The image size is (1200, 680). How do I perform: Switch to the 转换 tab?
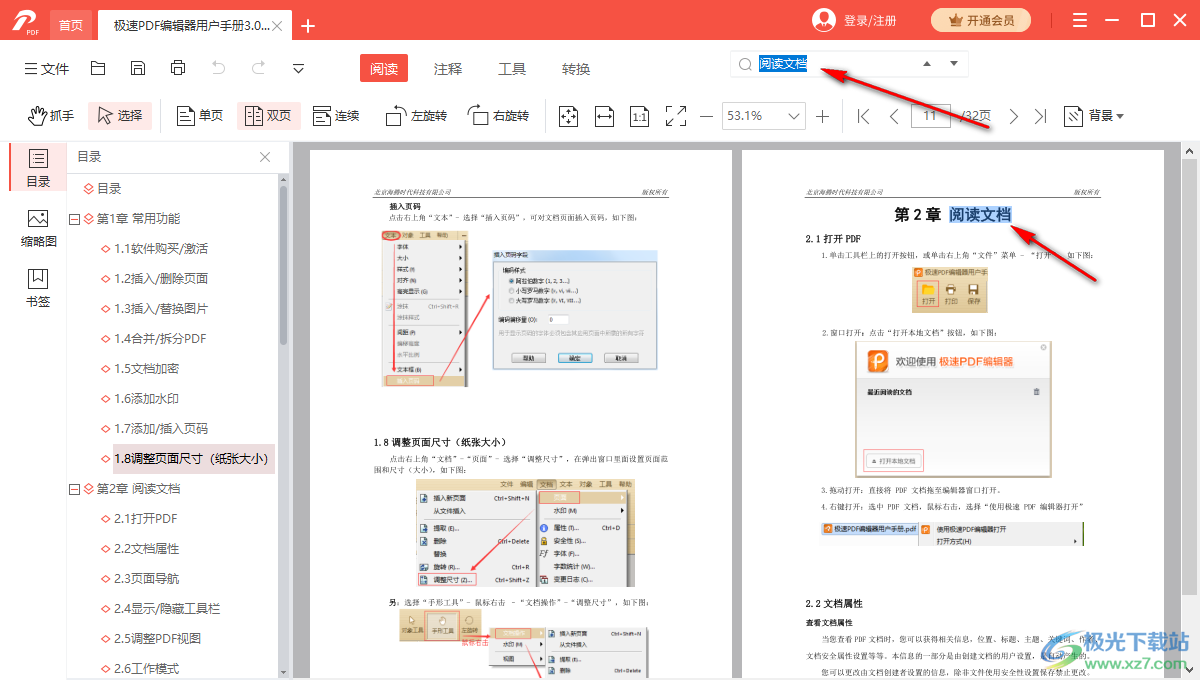pyautogui.click(x=576, y=69)
